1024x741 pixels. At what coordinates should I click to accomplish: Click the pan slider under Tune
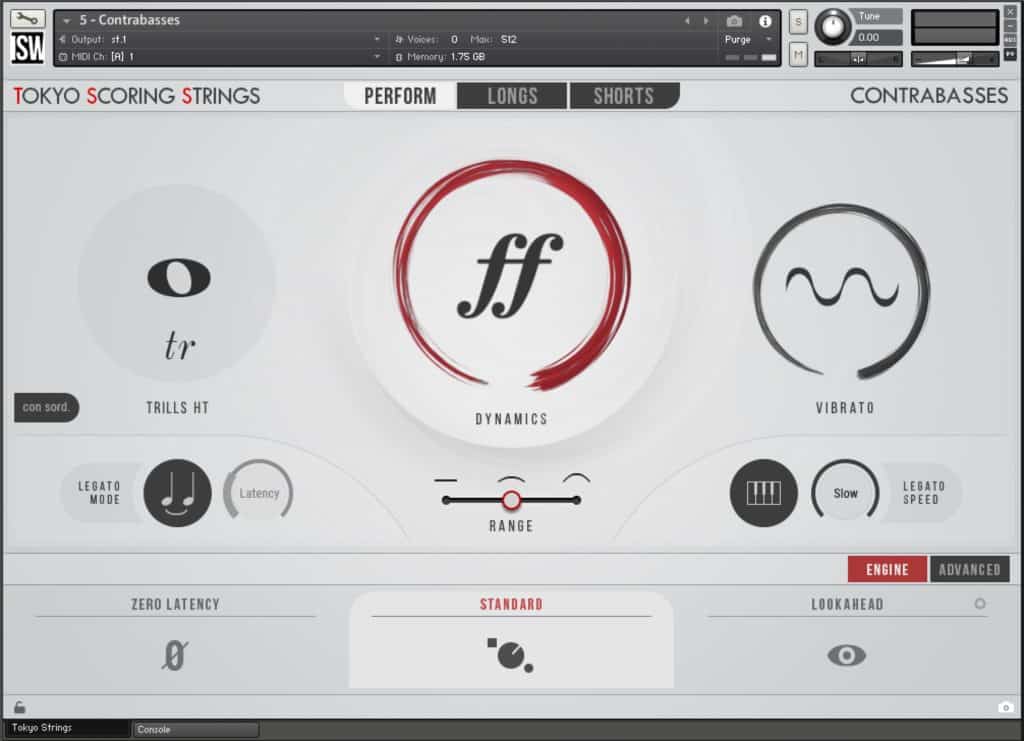click(858, 59)
